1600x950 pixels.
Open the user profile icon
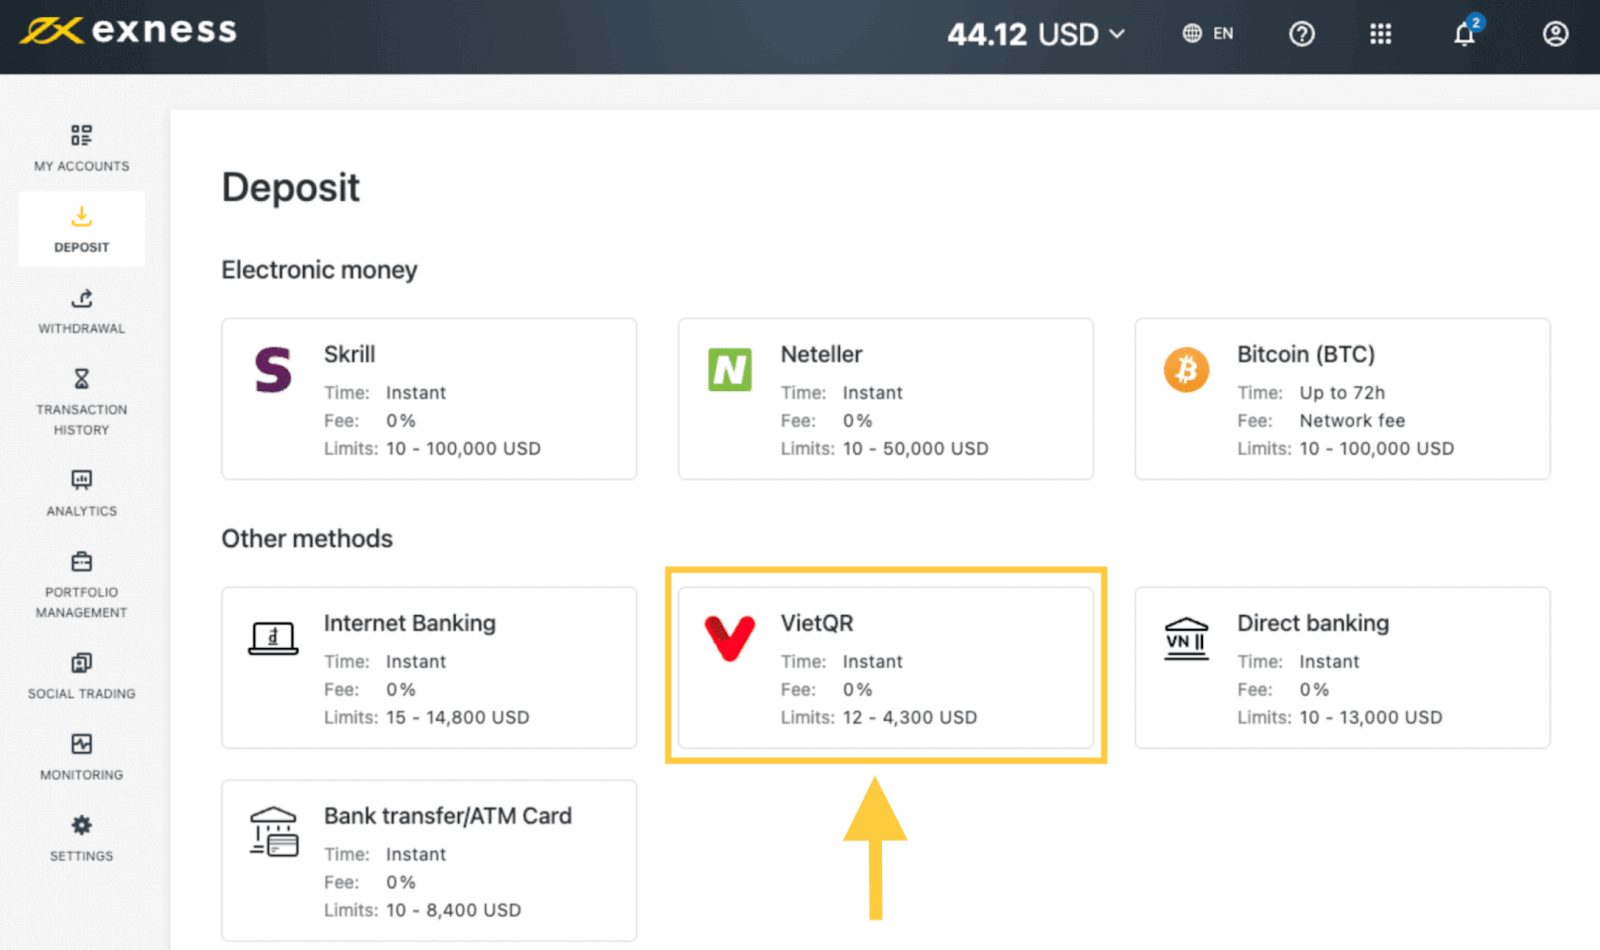[x=1555, y=34]
